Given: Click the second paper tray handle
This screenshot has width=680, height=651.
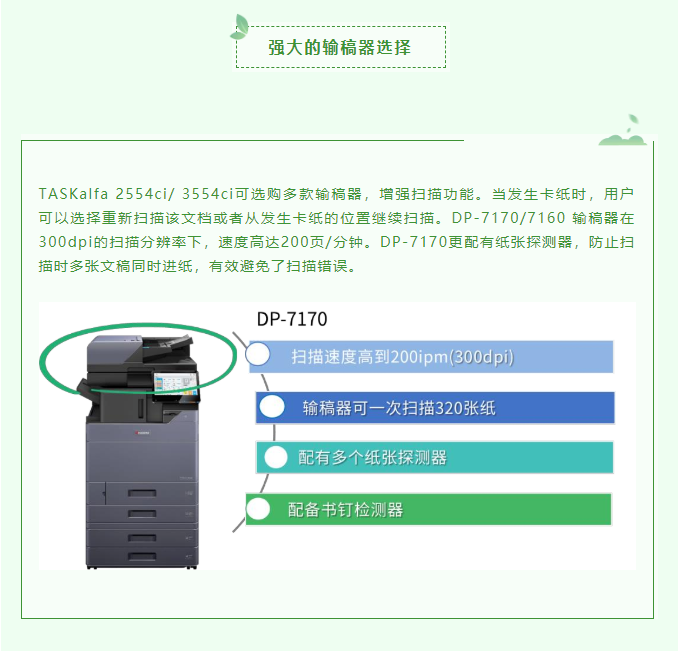Looking at the screenshot, I should (142, 514).
